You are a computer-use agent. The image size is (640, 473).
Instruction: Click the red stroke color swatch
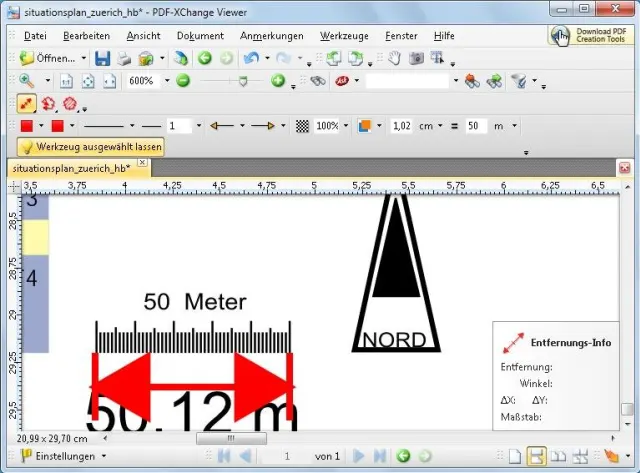click(x=27, y=126)
